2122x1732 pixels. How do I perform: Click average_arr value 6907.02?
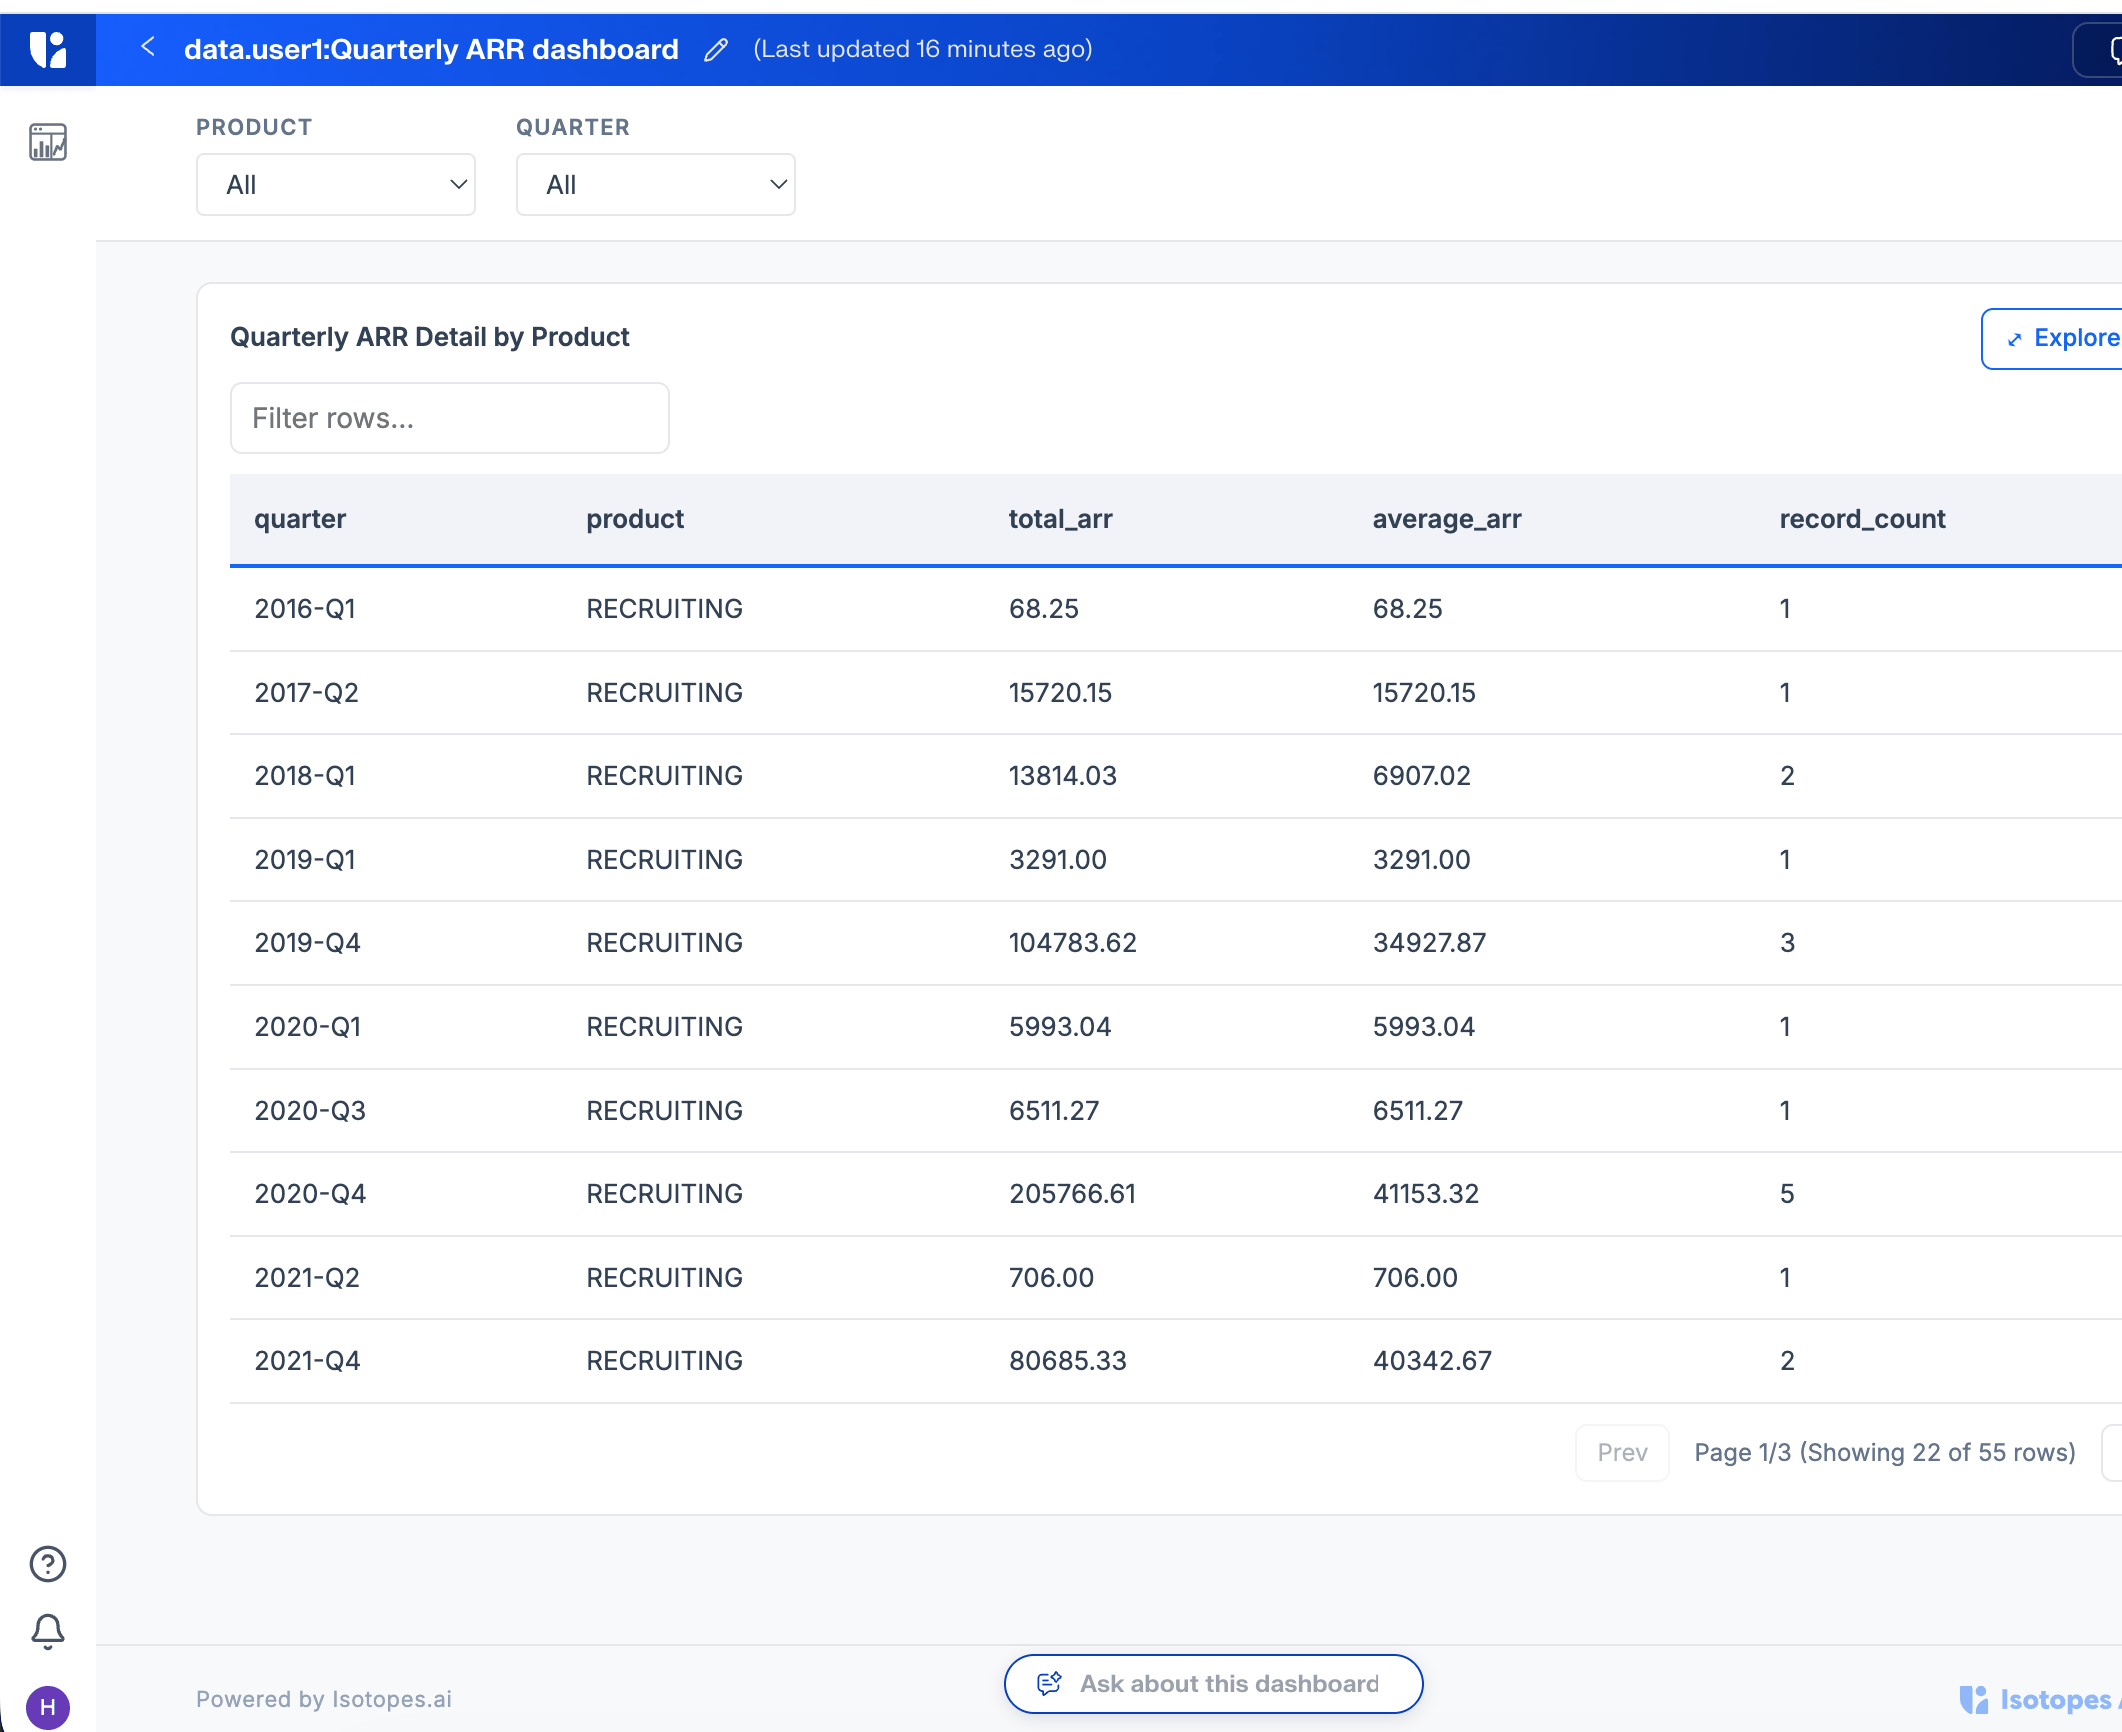coord(1421,776)
